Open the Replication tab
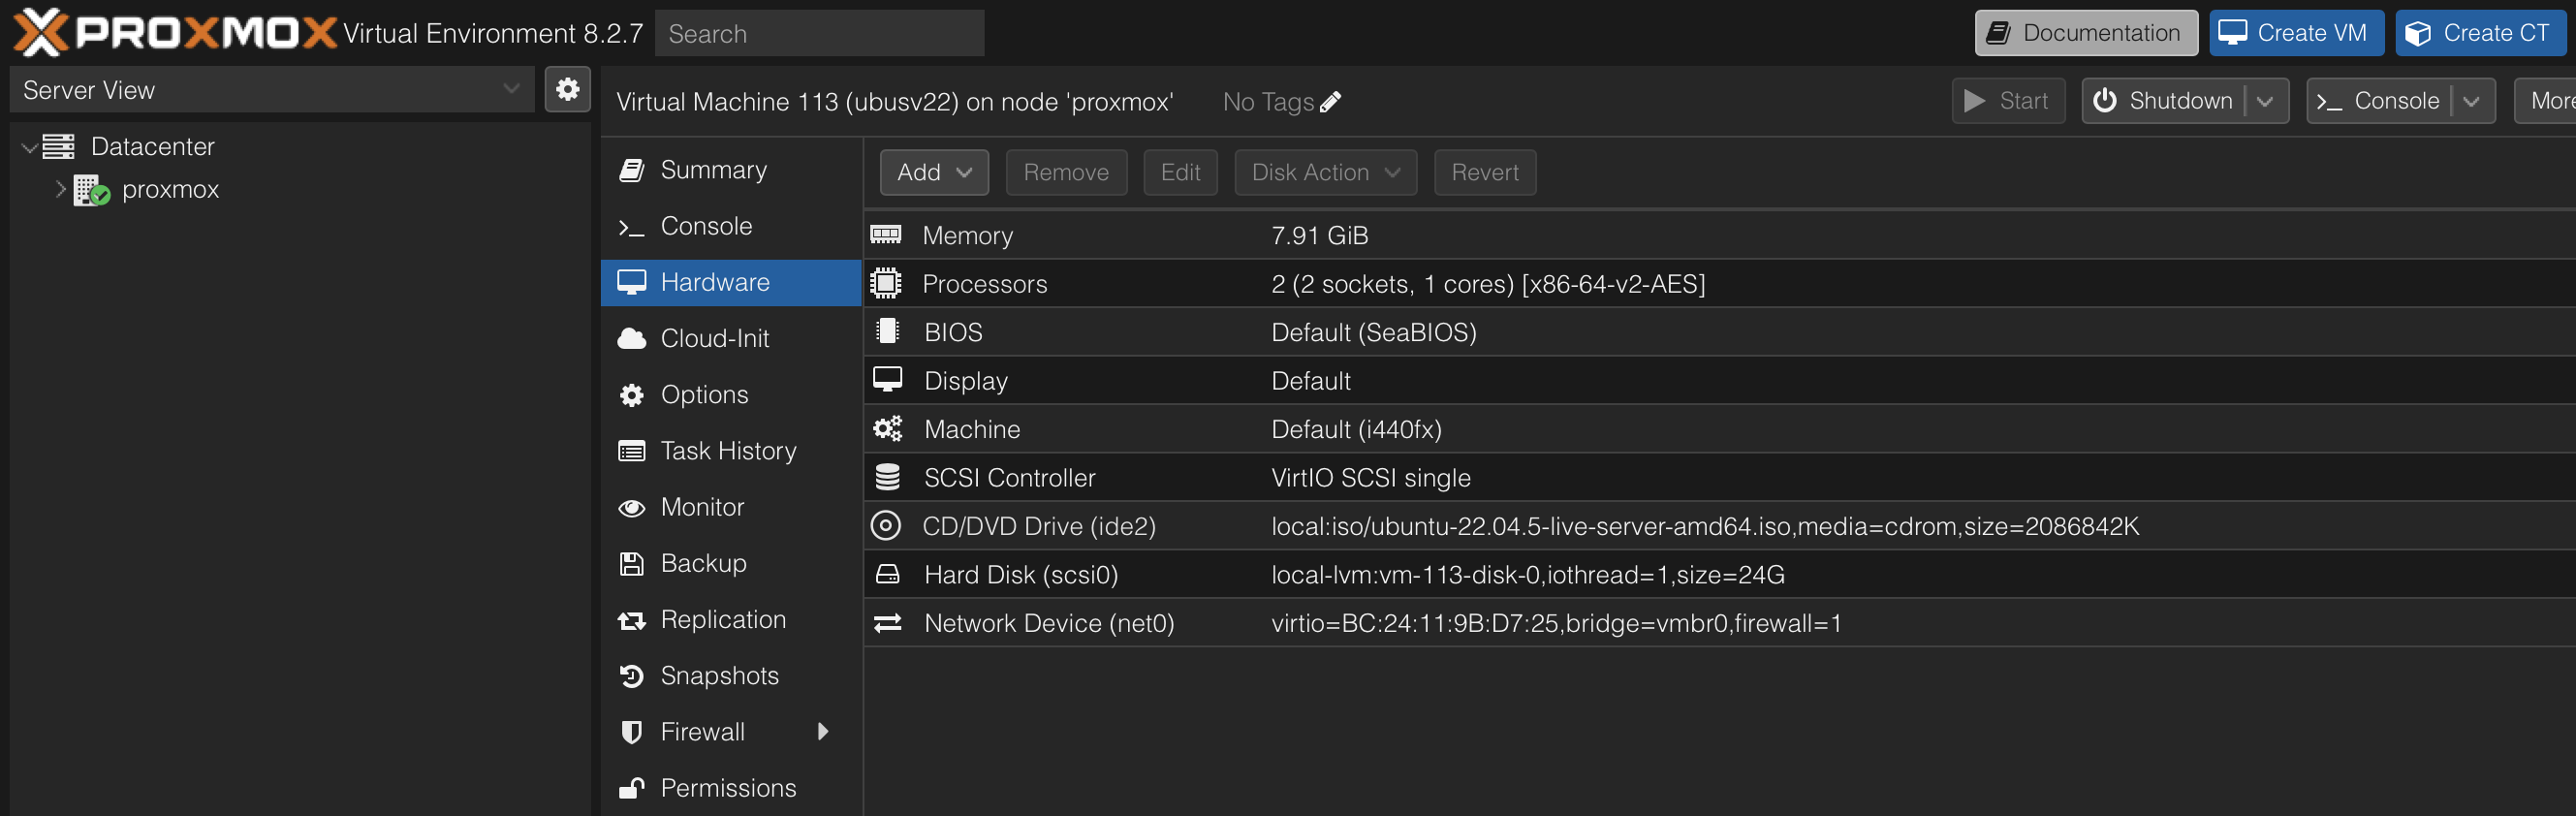The image size is (2576, 816). [x=731, y=620]
